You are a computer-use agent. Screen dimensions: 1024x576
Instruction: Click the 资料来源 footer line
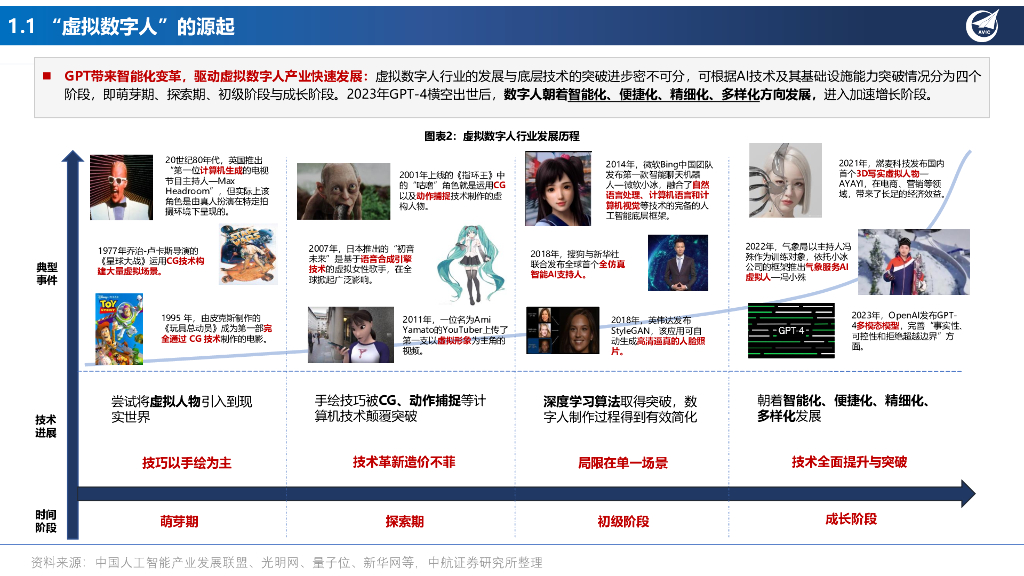[287, 562]
